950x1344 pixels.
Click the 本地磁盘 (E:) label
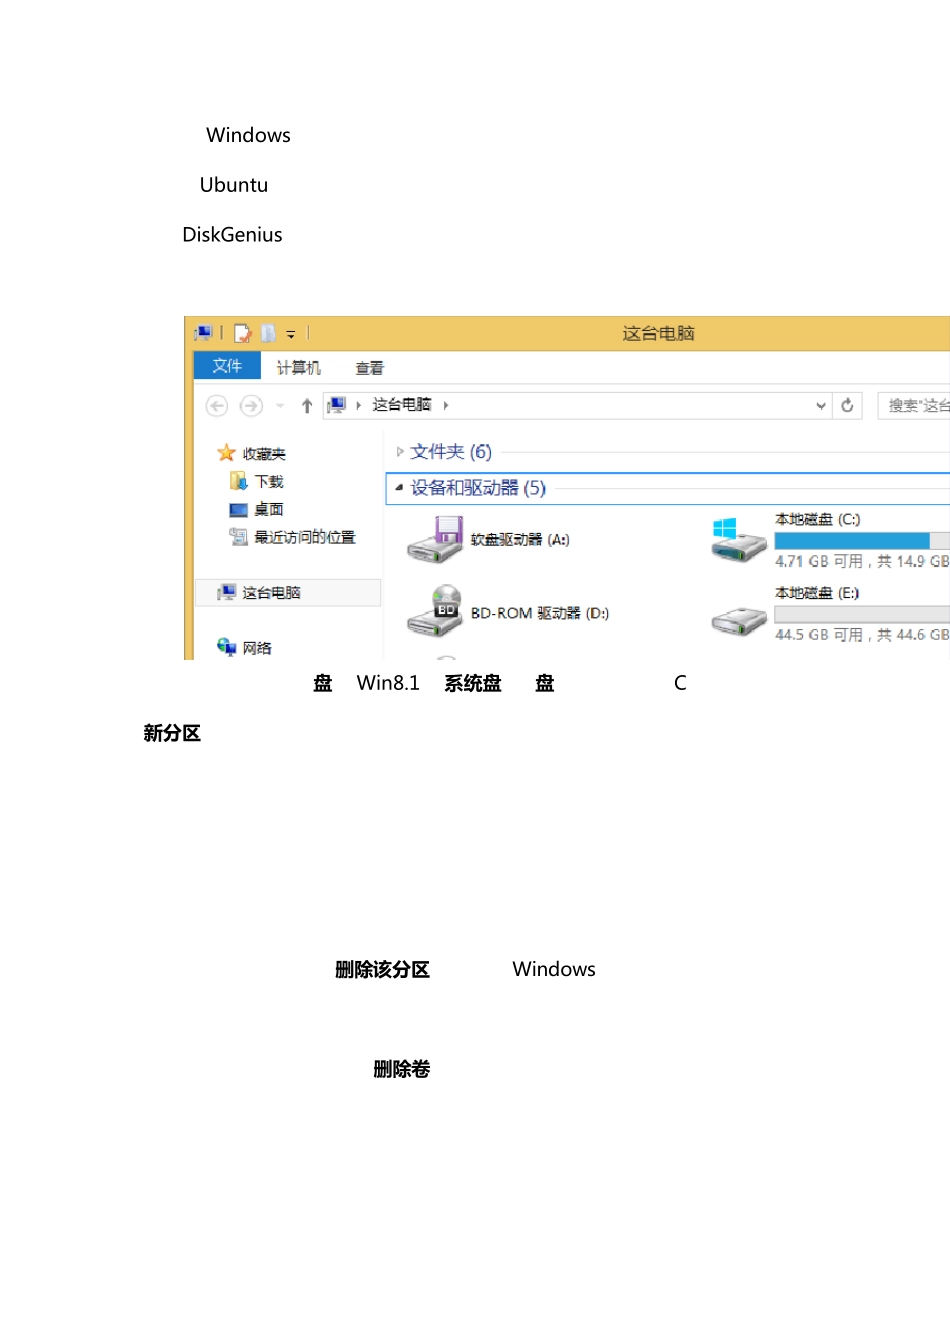817,593
